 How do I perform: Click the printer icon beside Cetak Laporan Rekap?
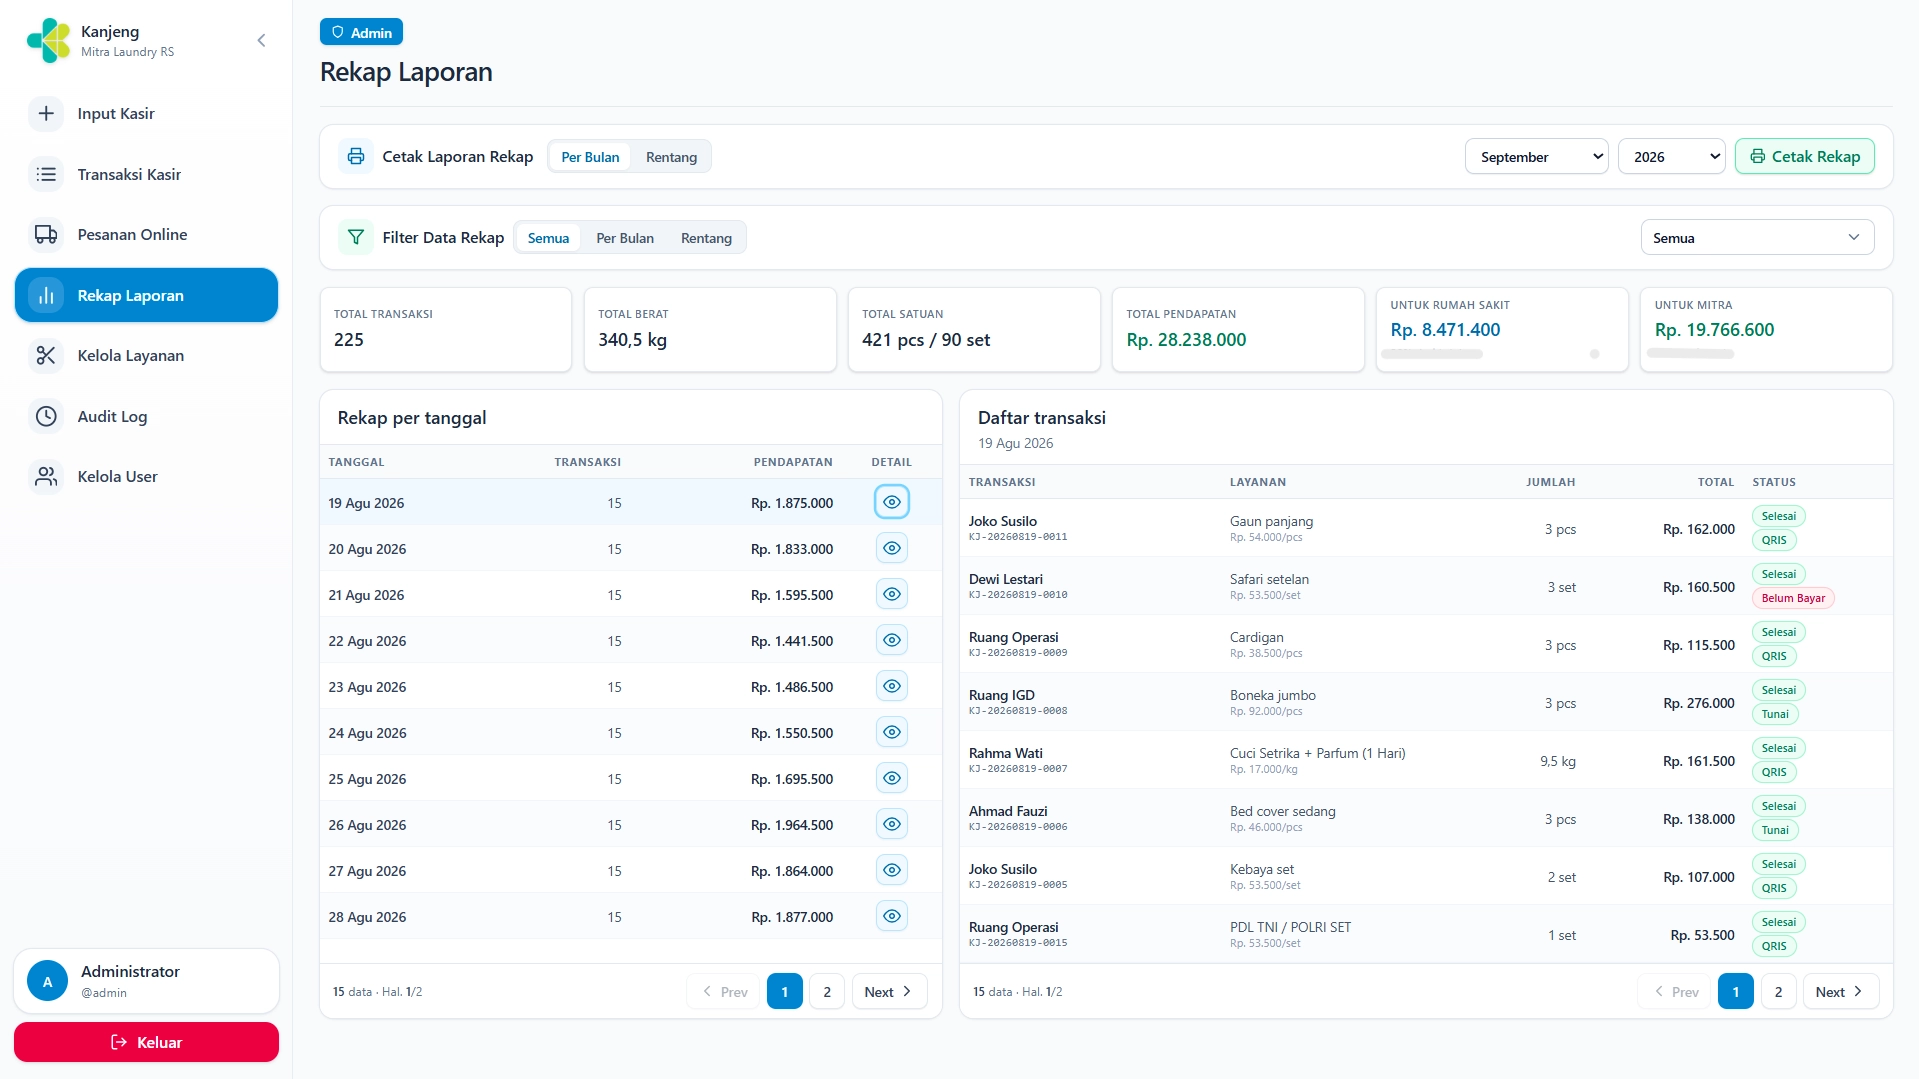click(x=355, y=157)
